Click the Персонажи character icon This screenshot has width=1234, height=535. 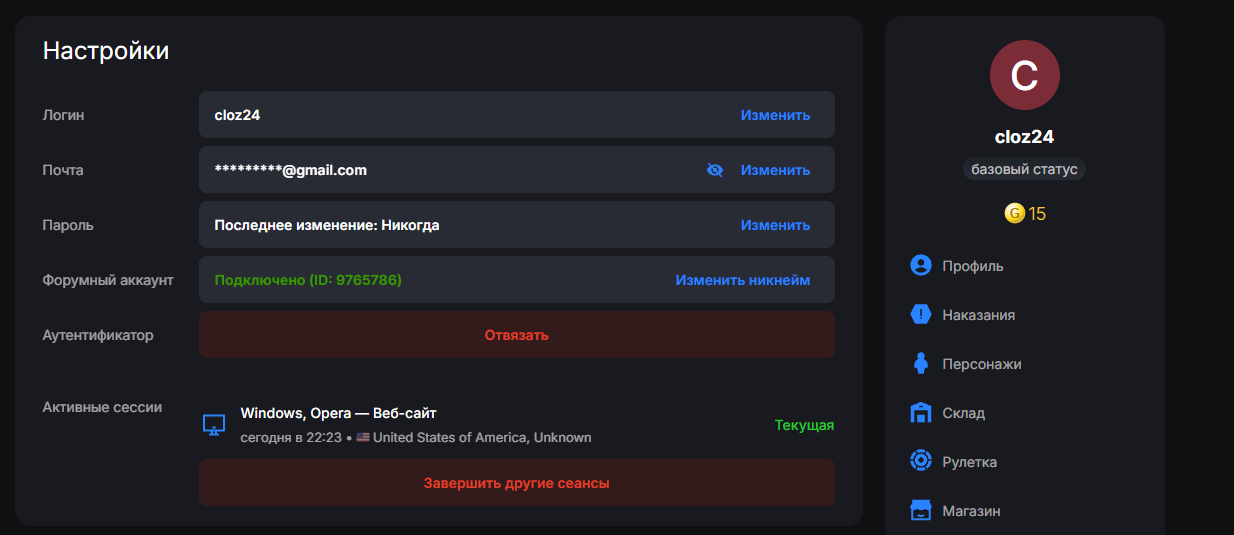[x=921, y=364]
